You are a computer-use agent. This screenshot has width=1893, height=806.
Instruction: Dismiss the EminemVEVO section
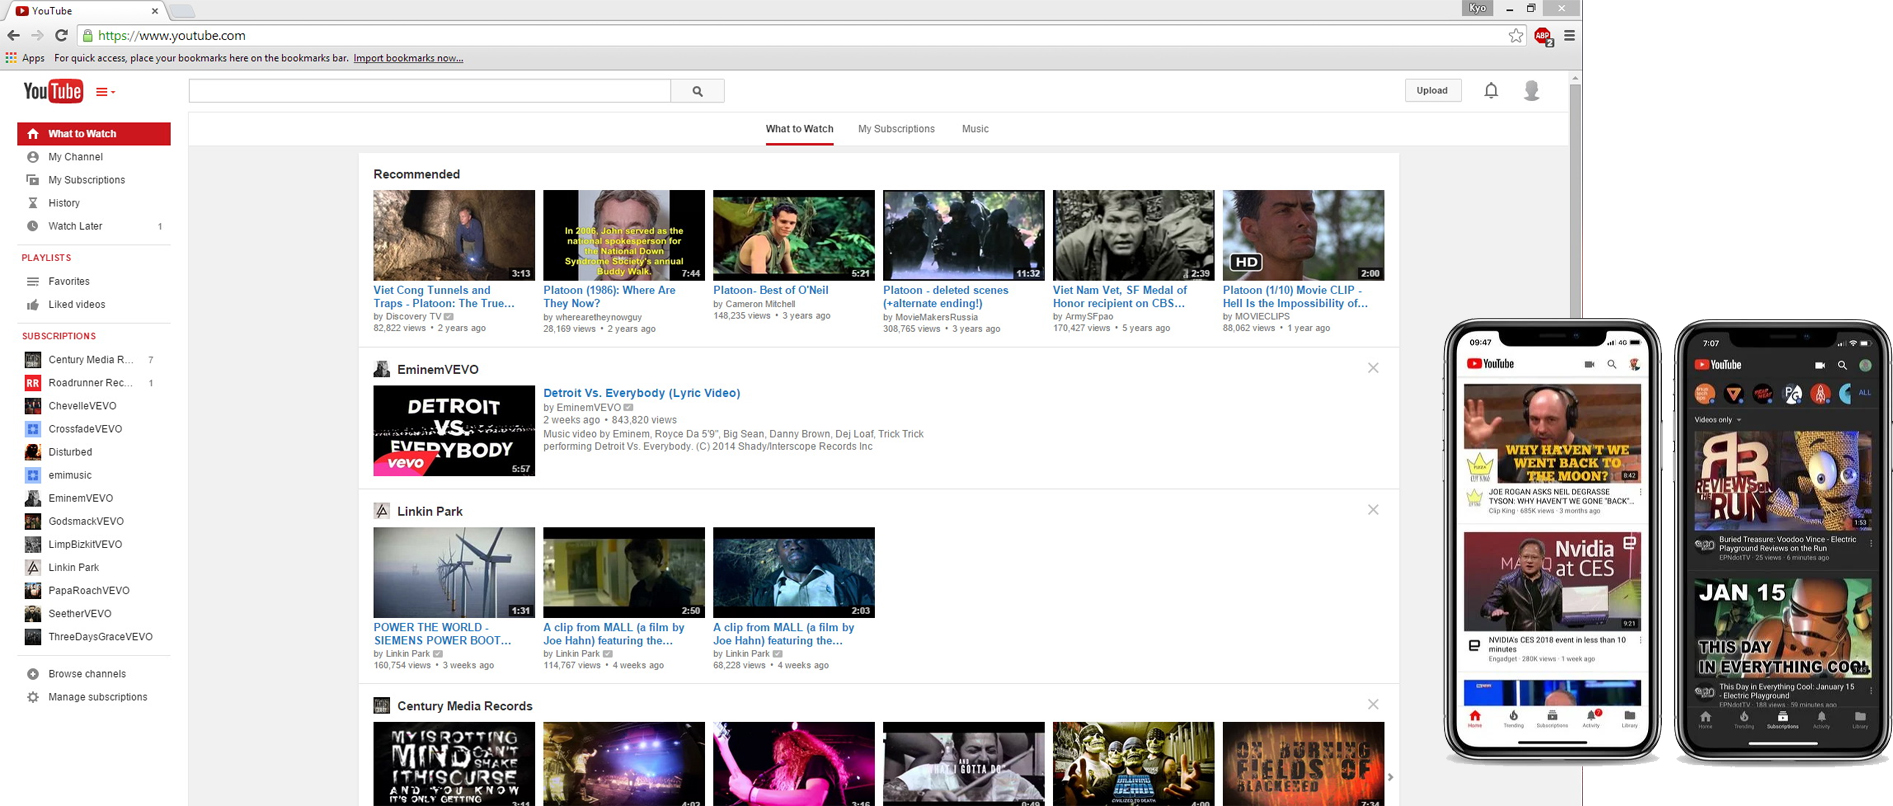[x=1373, y=368]
